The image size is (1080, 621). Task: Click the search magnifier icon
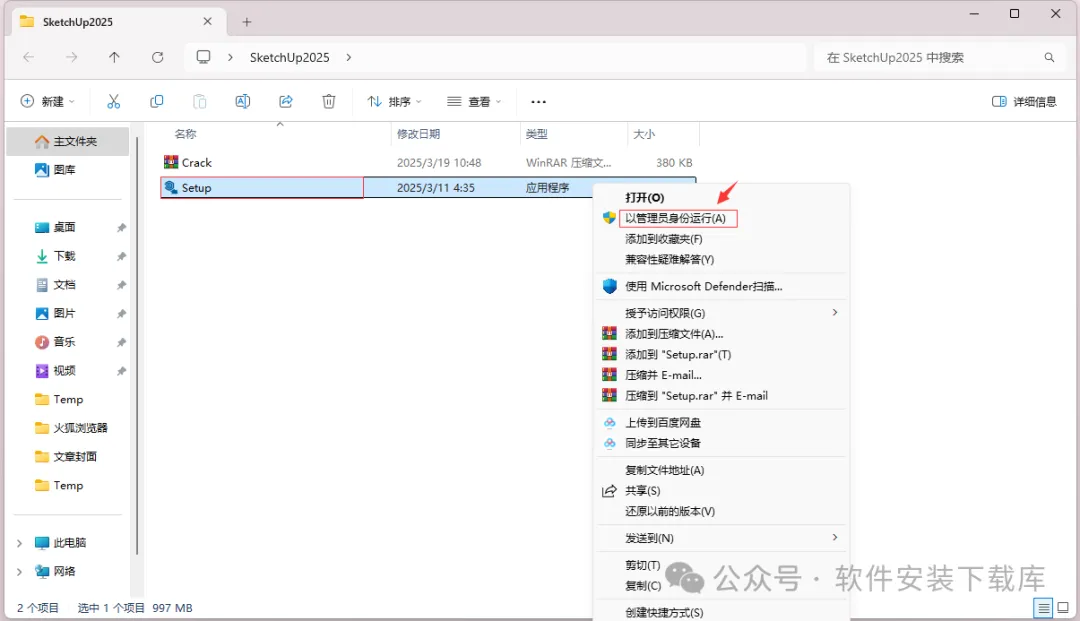tap(1049, 57)
